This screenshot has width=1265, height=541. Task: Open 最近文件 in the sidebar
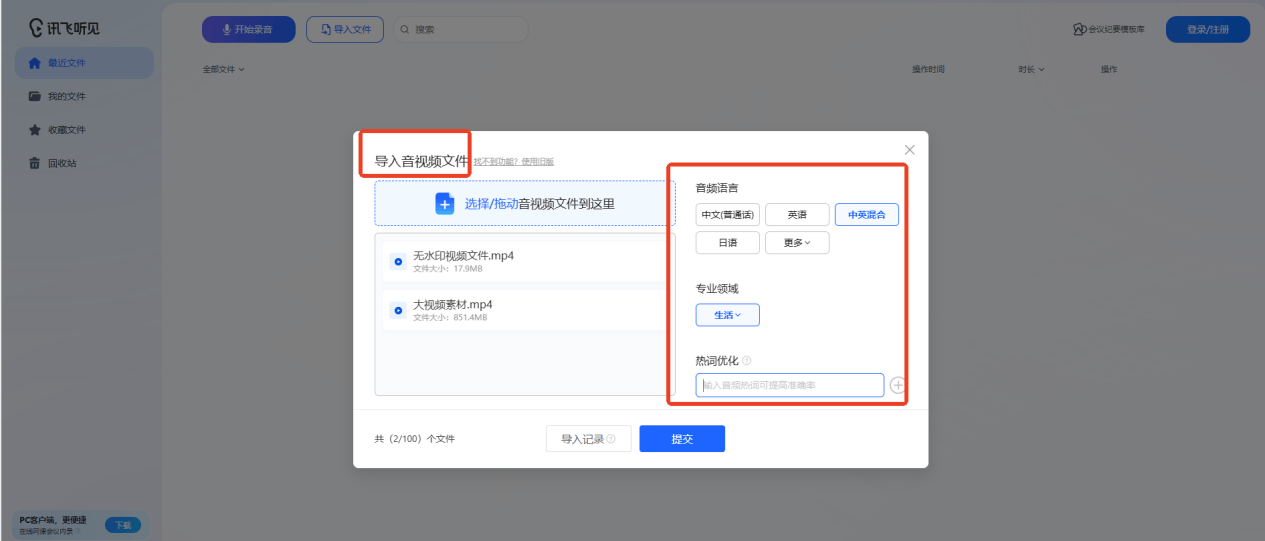[84, 63]
